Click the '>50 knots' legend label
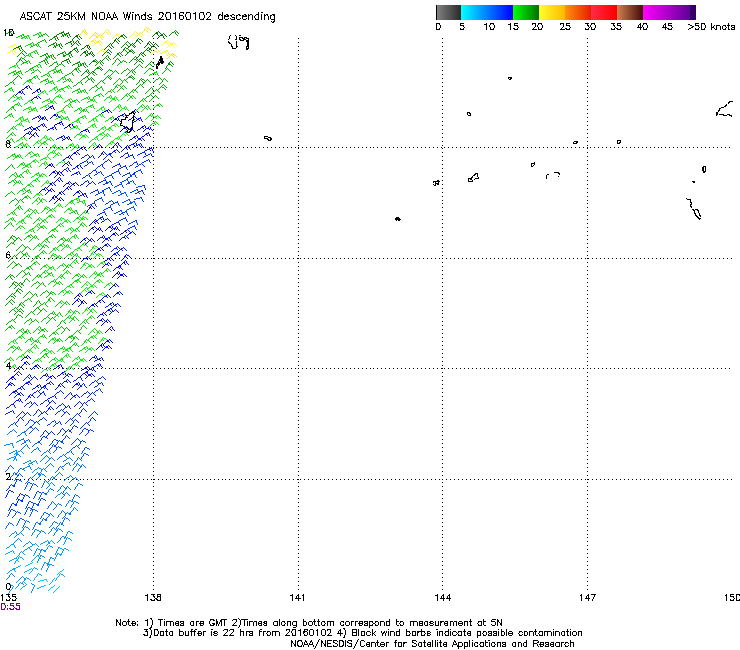 point(711,27)
